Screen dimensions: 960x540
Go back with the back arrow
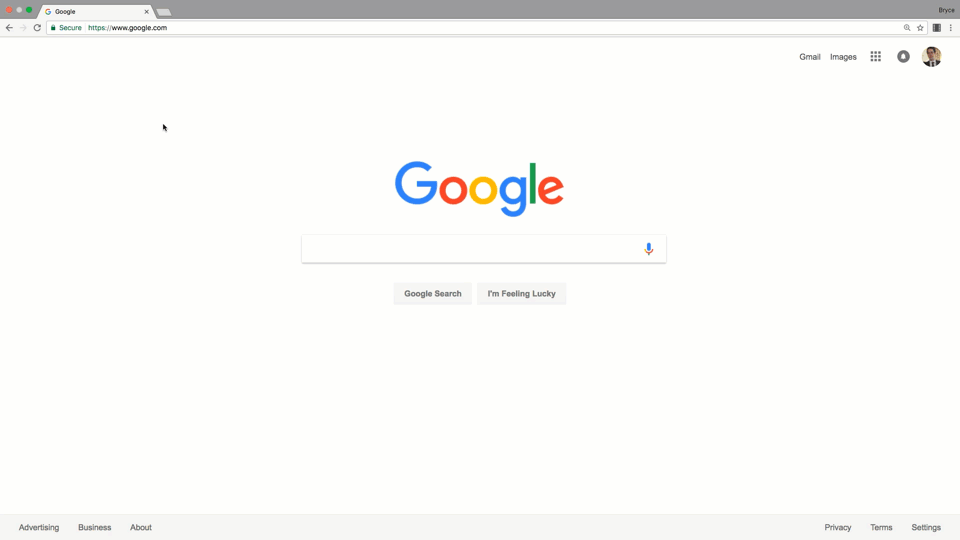(9, 28)
